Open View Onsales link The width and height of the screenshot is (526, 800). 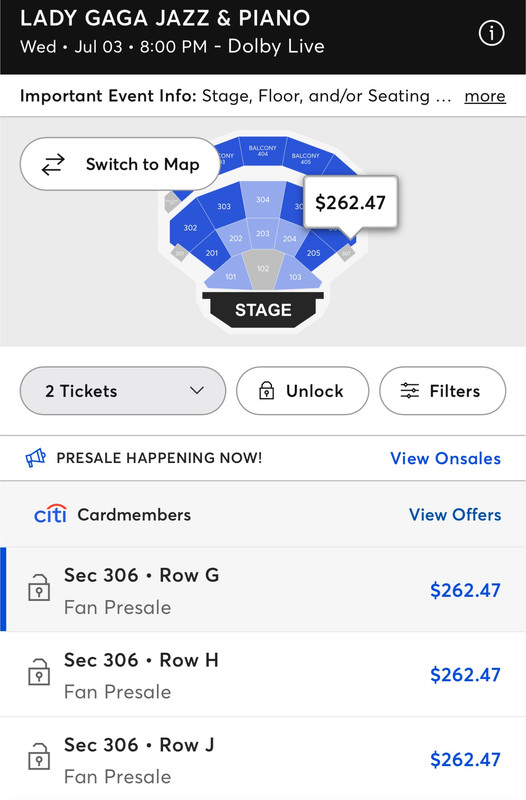pos(445,458)
